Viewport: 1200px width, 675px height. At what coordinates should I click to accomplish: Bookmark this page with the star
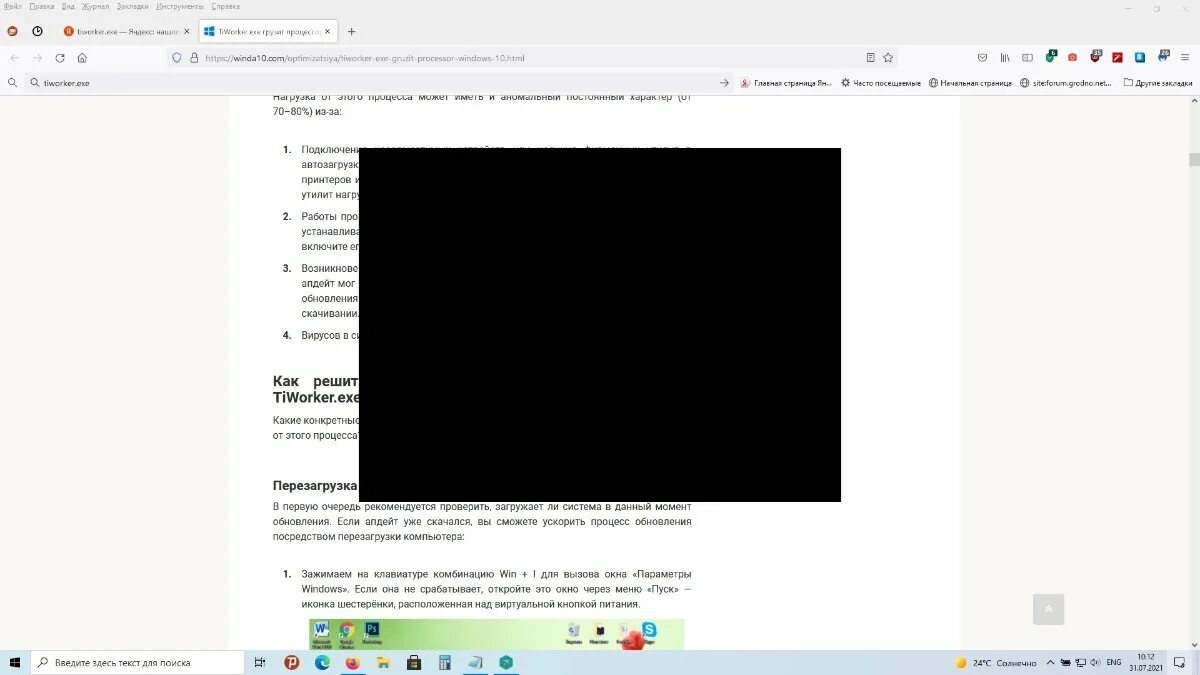[888, 58]
